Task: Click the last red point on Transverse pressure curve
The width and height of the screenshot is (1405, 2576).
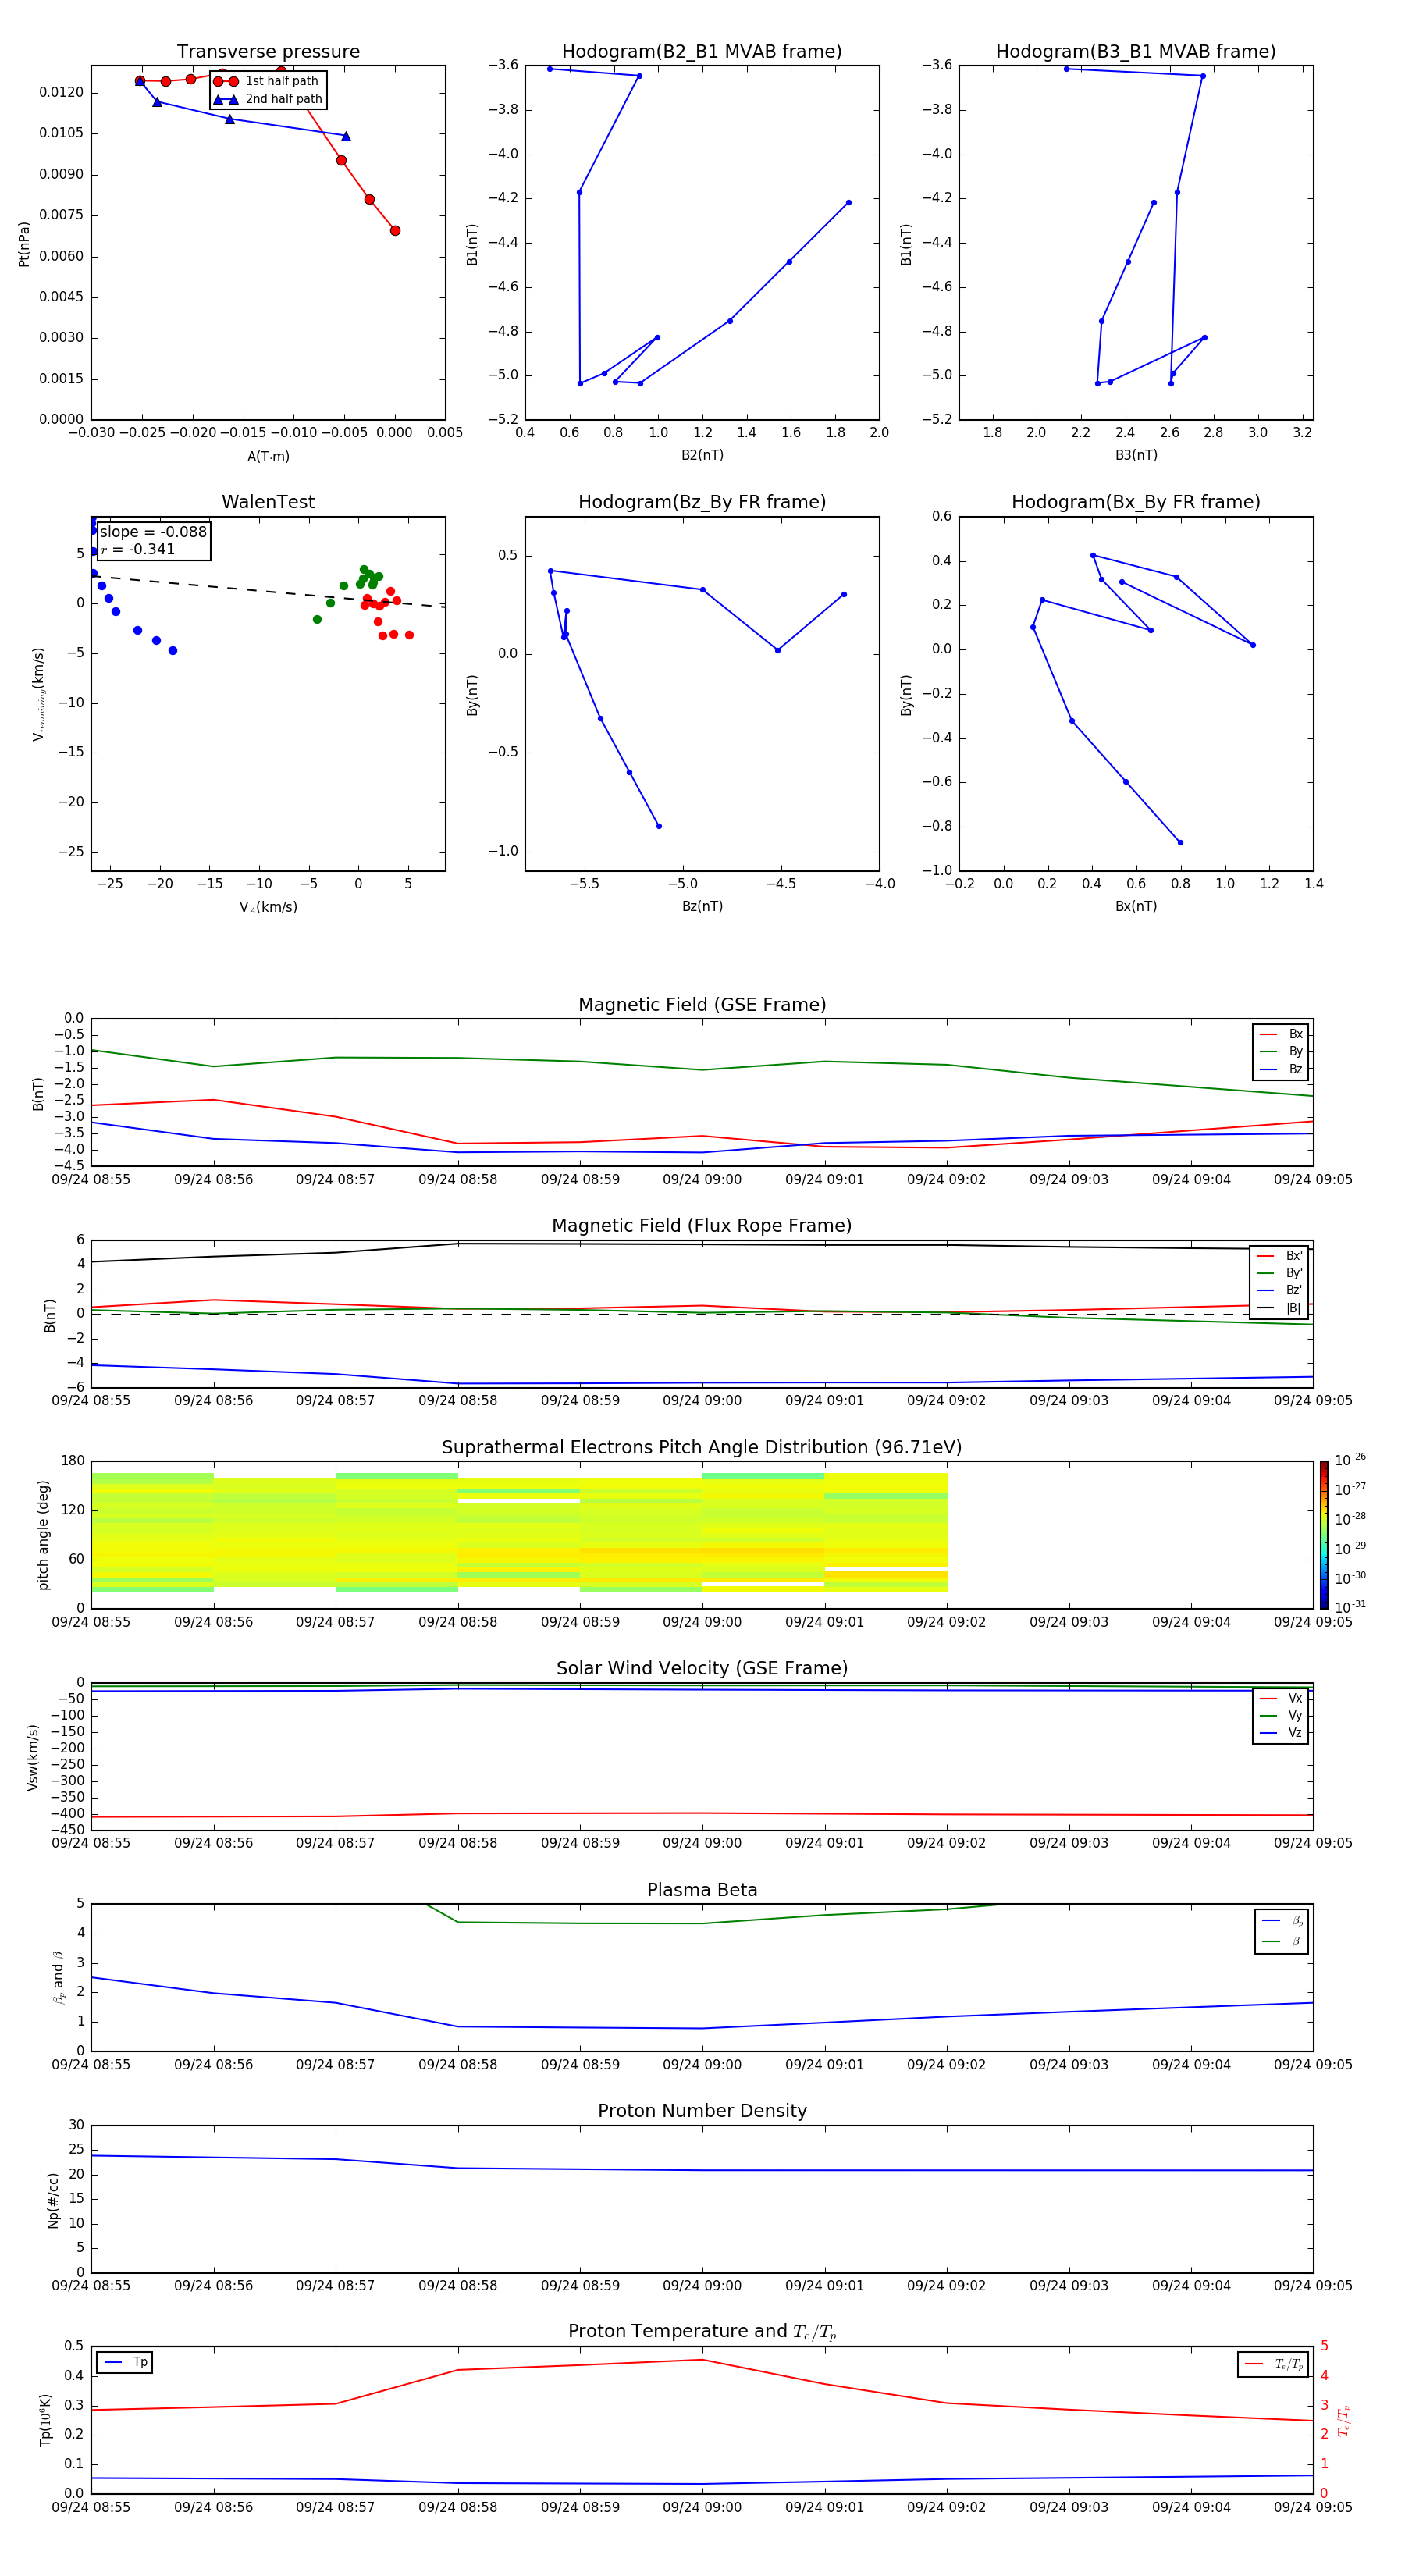Action: point(395,231)
